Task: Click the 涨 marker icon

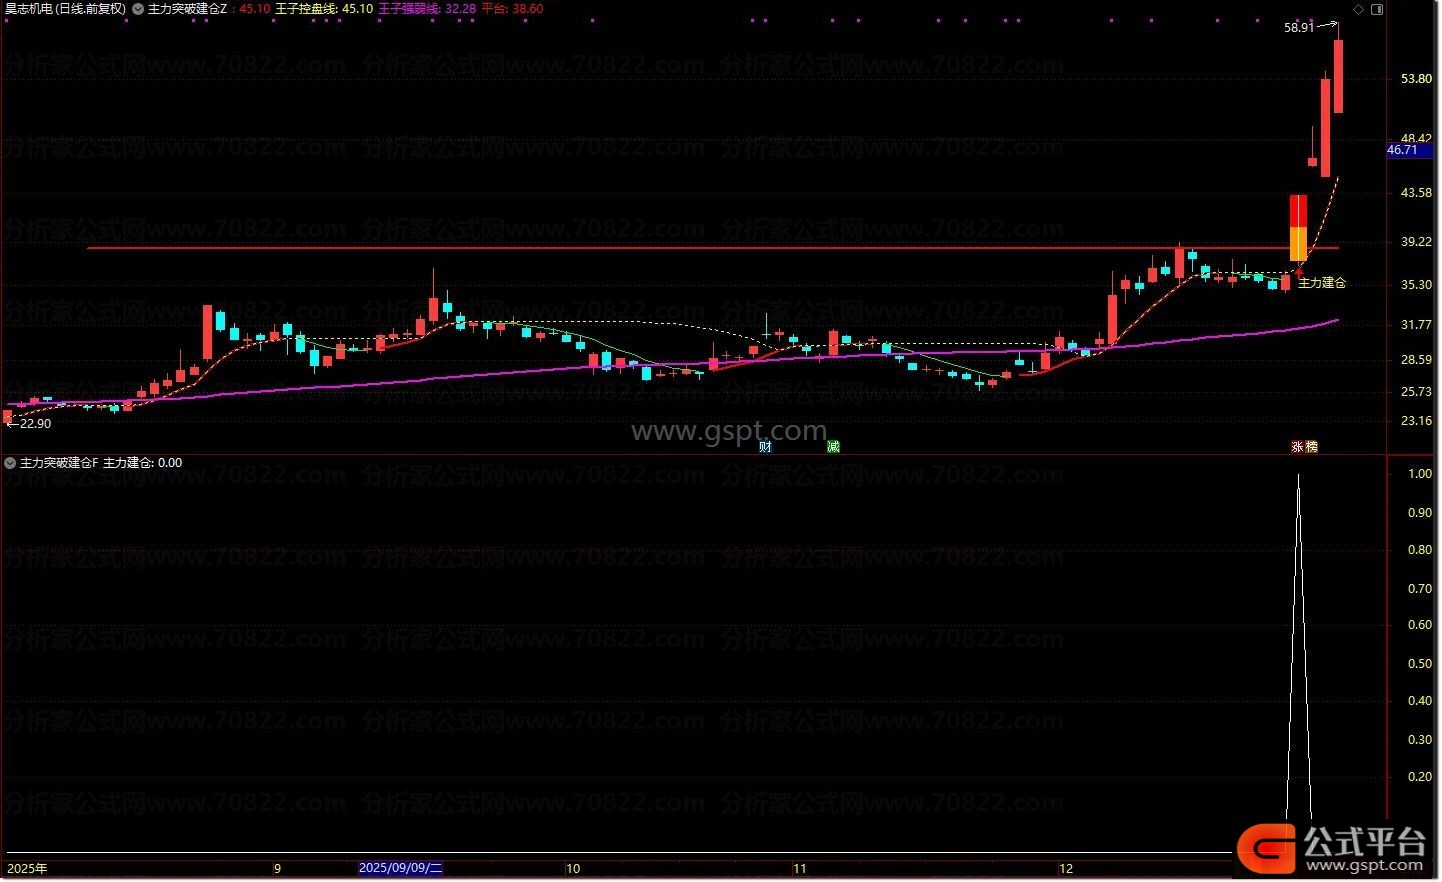Action: click(x=1297, y=447)
